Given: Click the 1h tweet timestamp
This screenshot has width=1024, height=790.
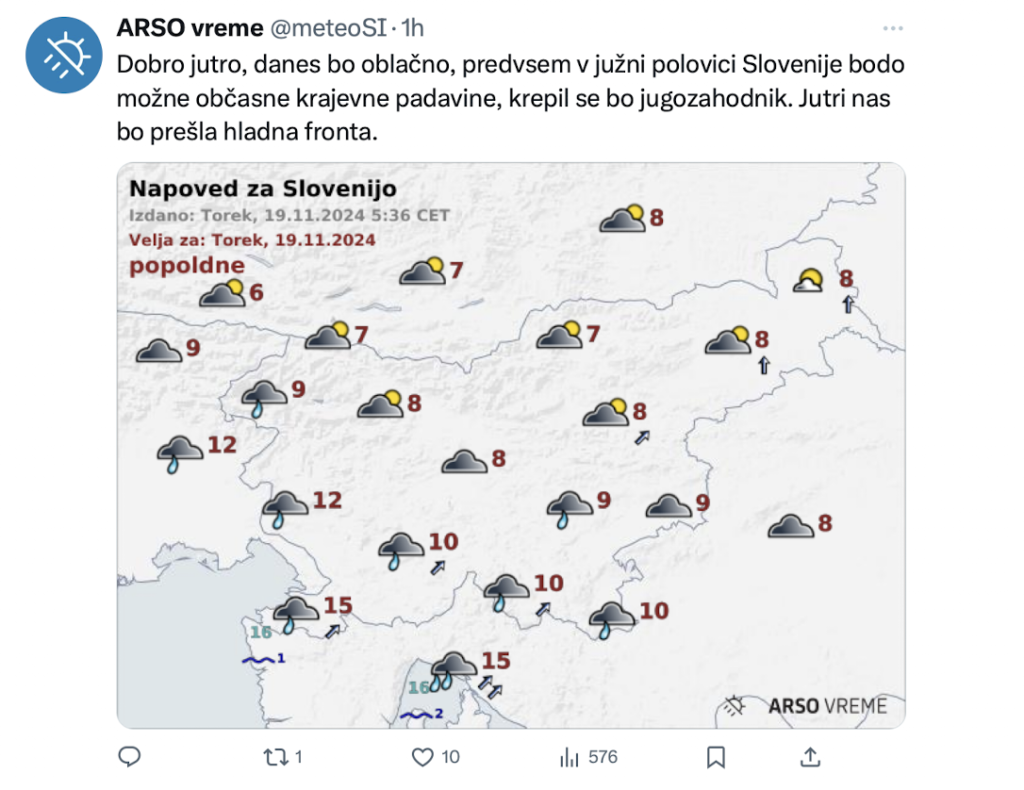Looking at the screenshot, I should [x=413, y=28].
